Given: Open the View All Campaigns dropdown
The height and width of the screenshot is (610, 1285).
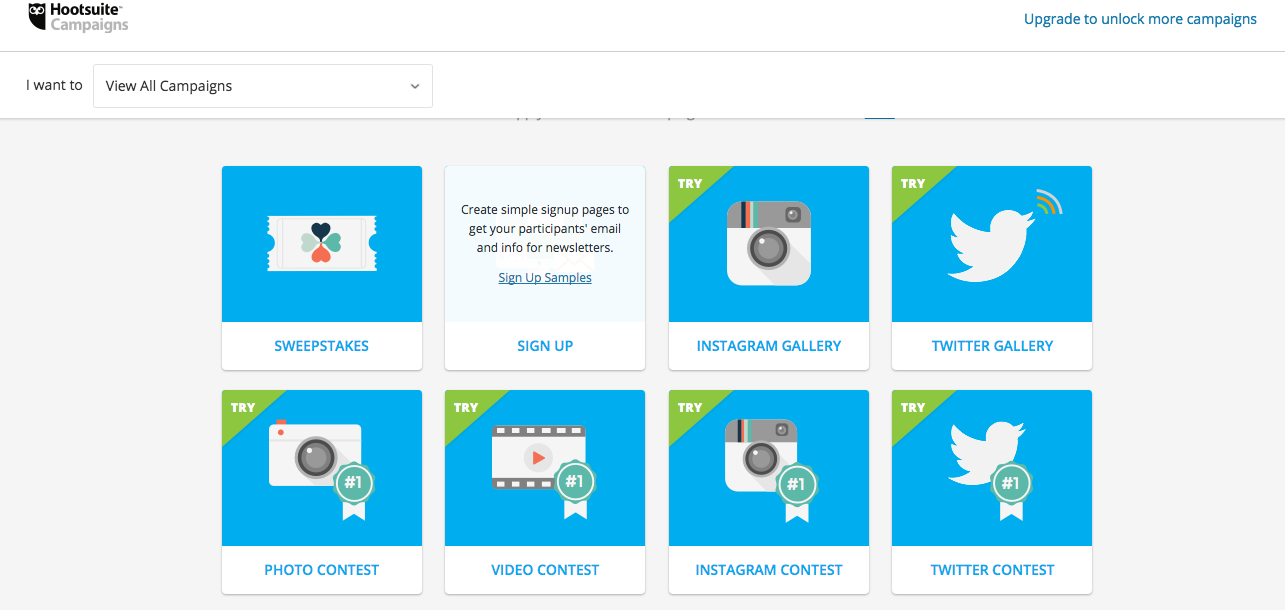Looking at the screenshot, I should 262,86.
